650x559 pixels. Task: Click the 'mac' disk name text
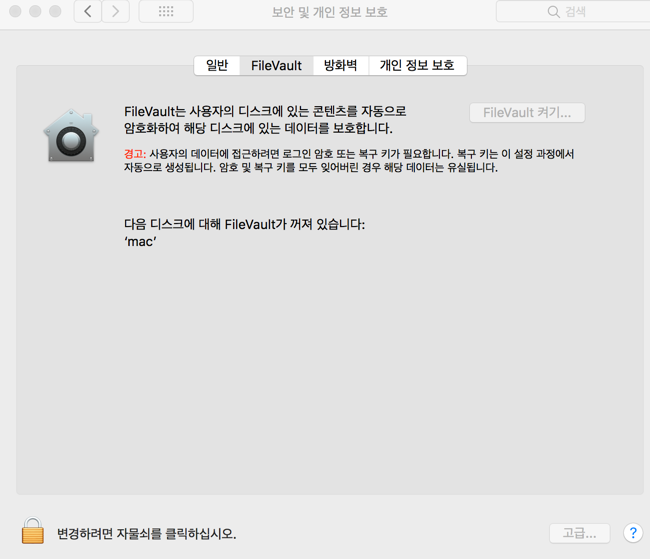click(x=141, y=242)
